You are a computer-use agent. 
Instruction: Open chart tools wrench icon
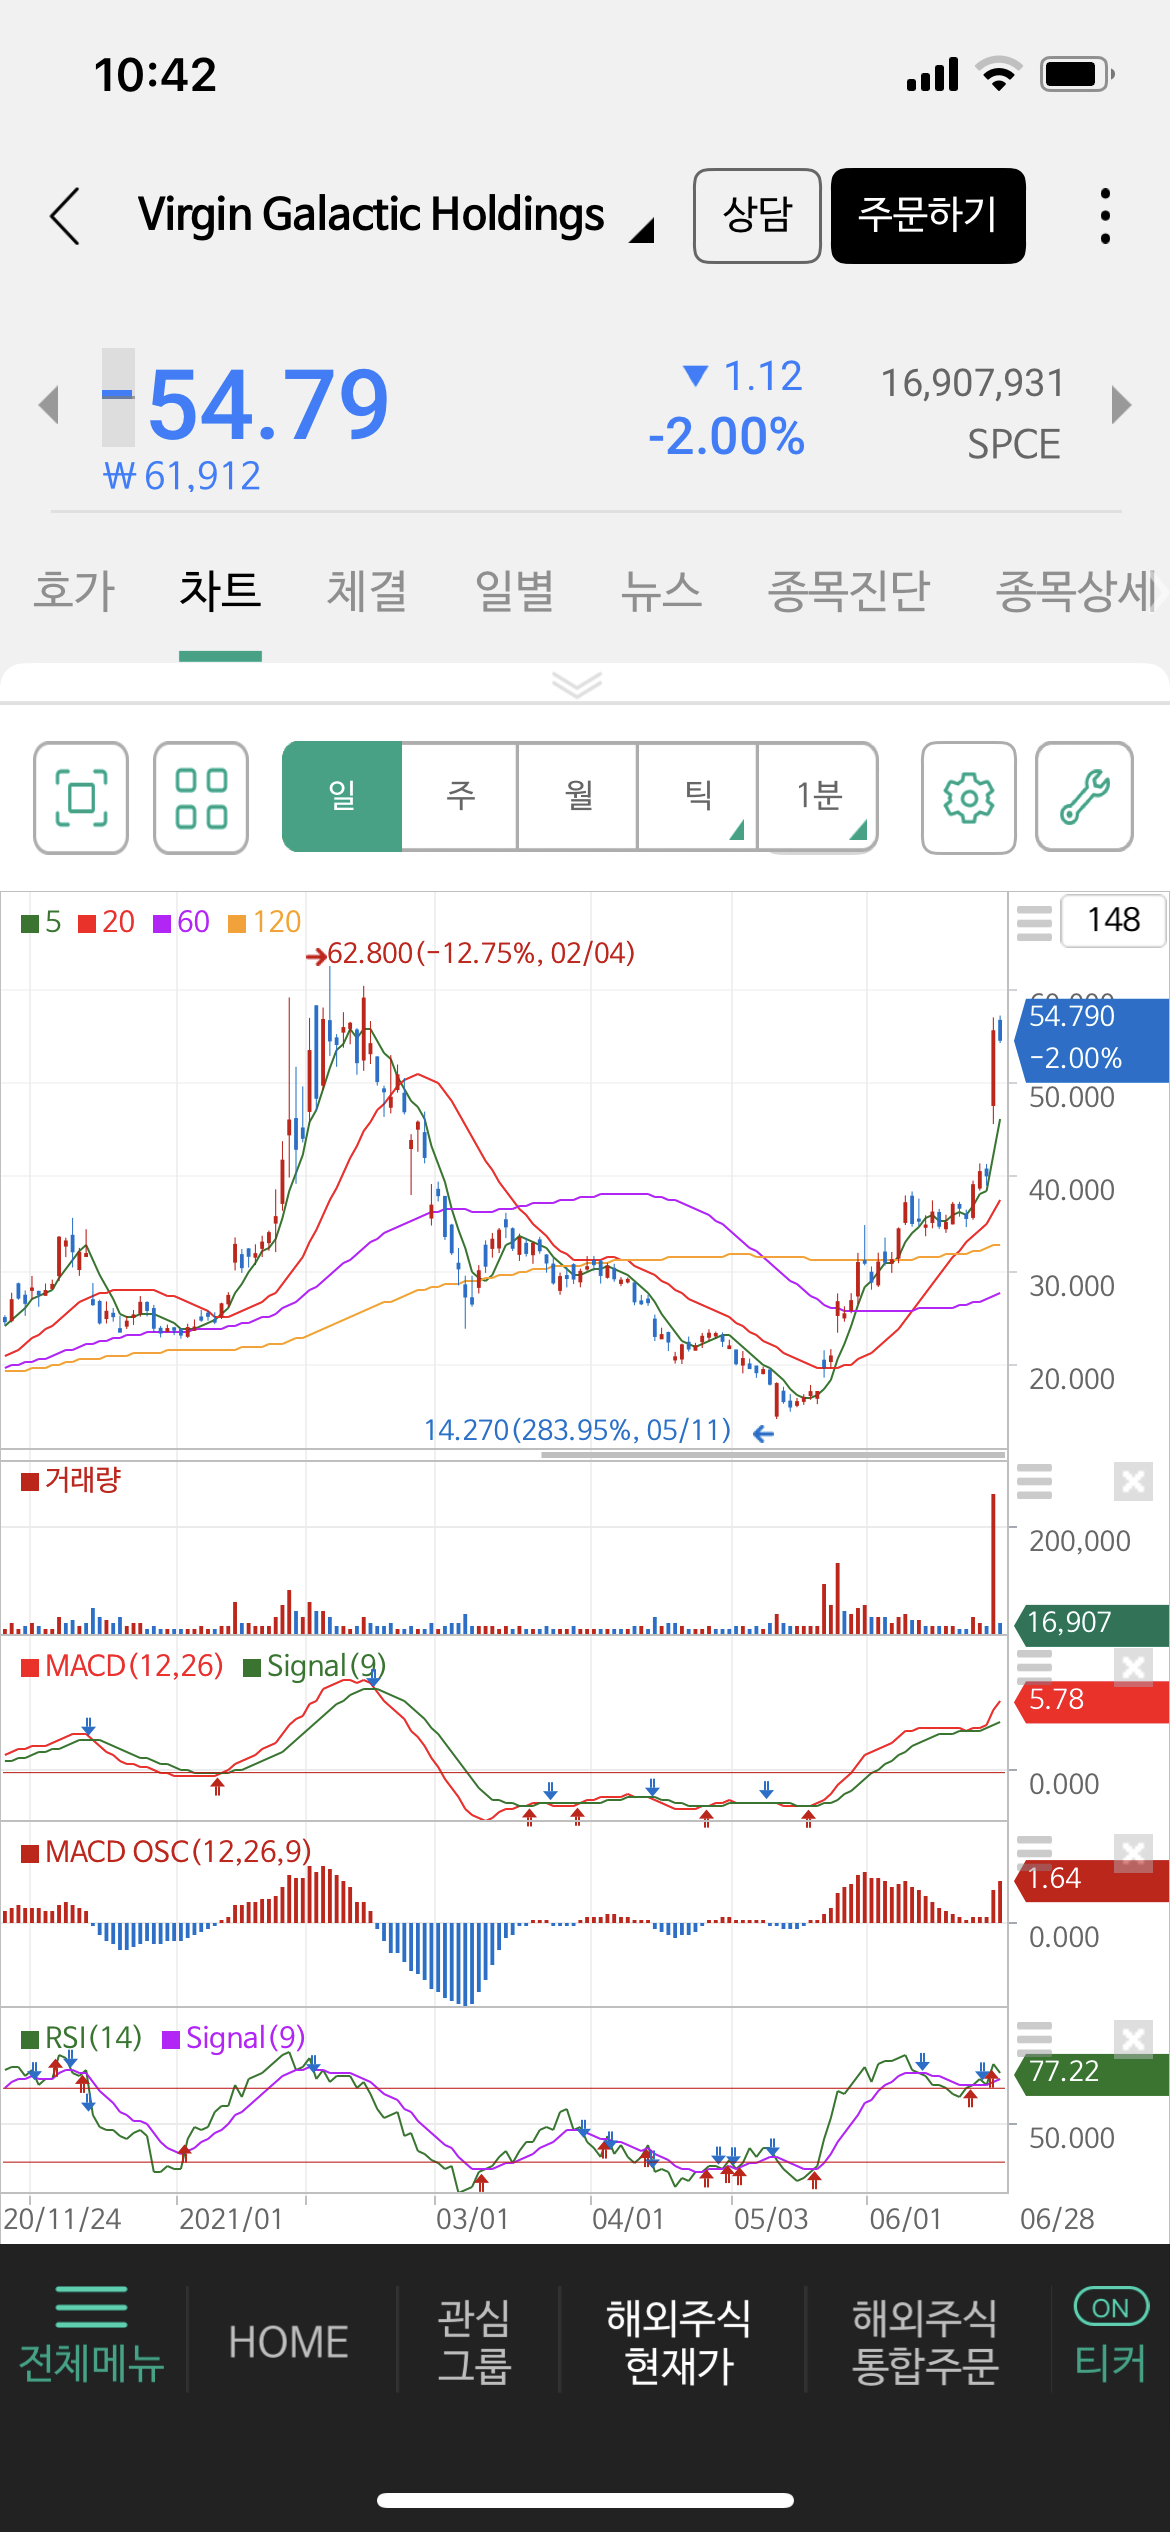pyautogui.click(x=1084, y=798)
